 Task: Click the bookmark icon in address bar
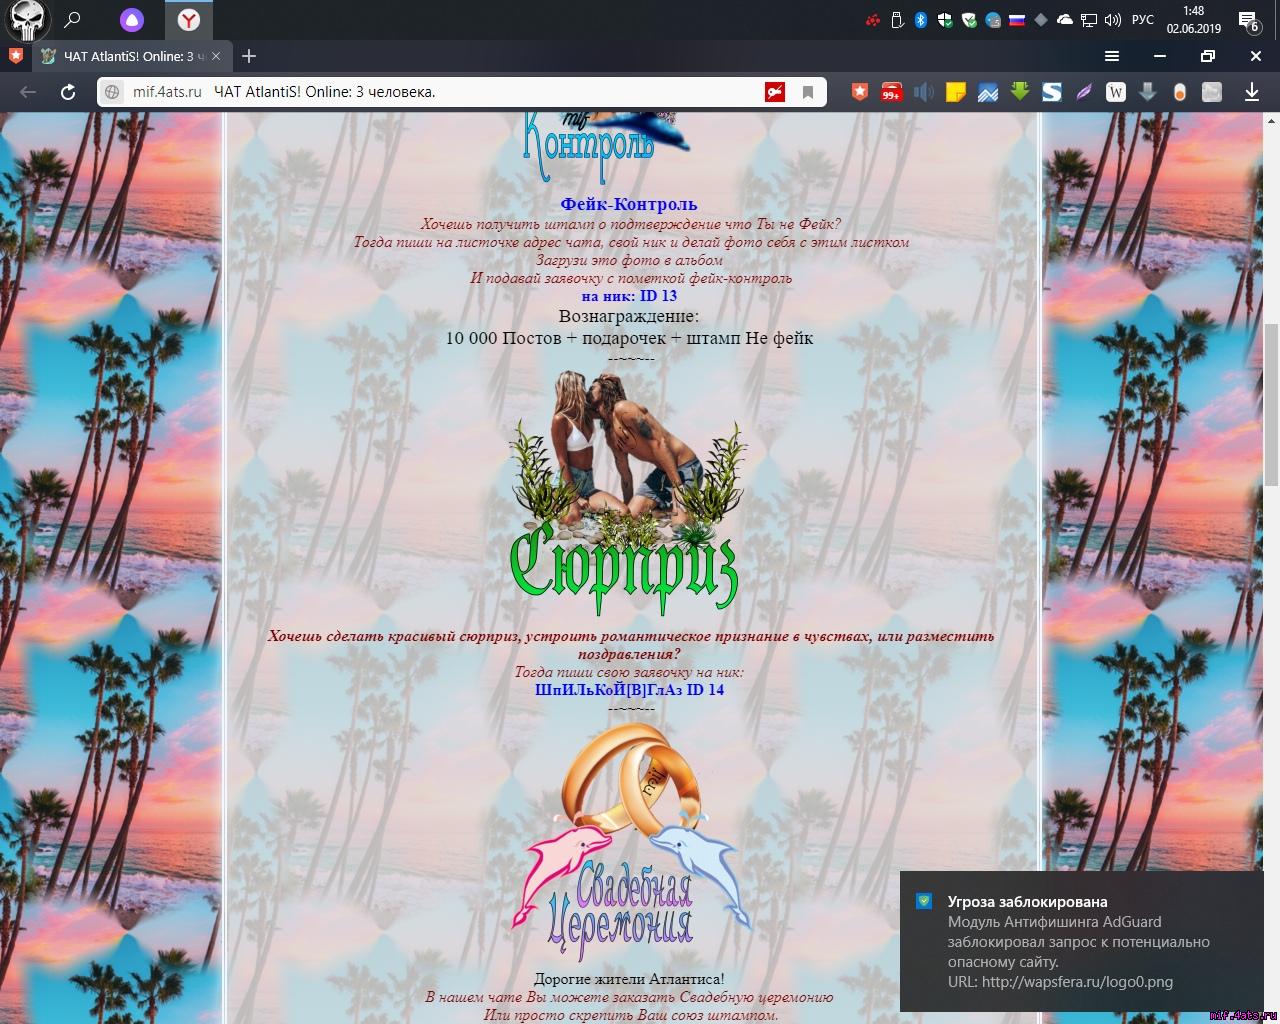pyautogui.click(x=808, y=92)
